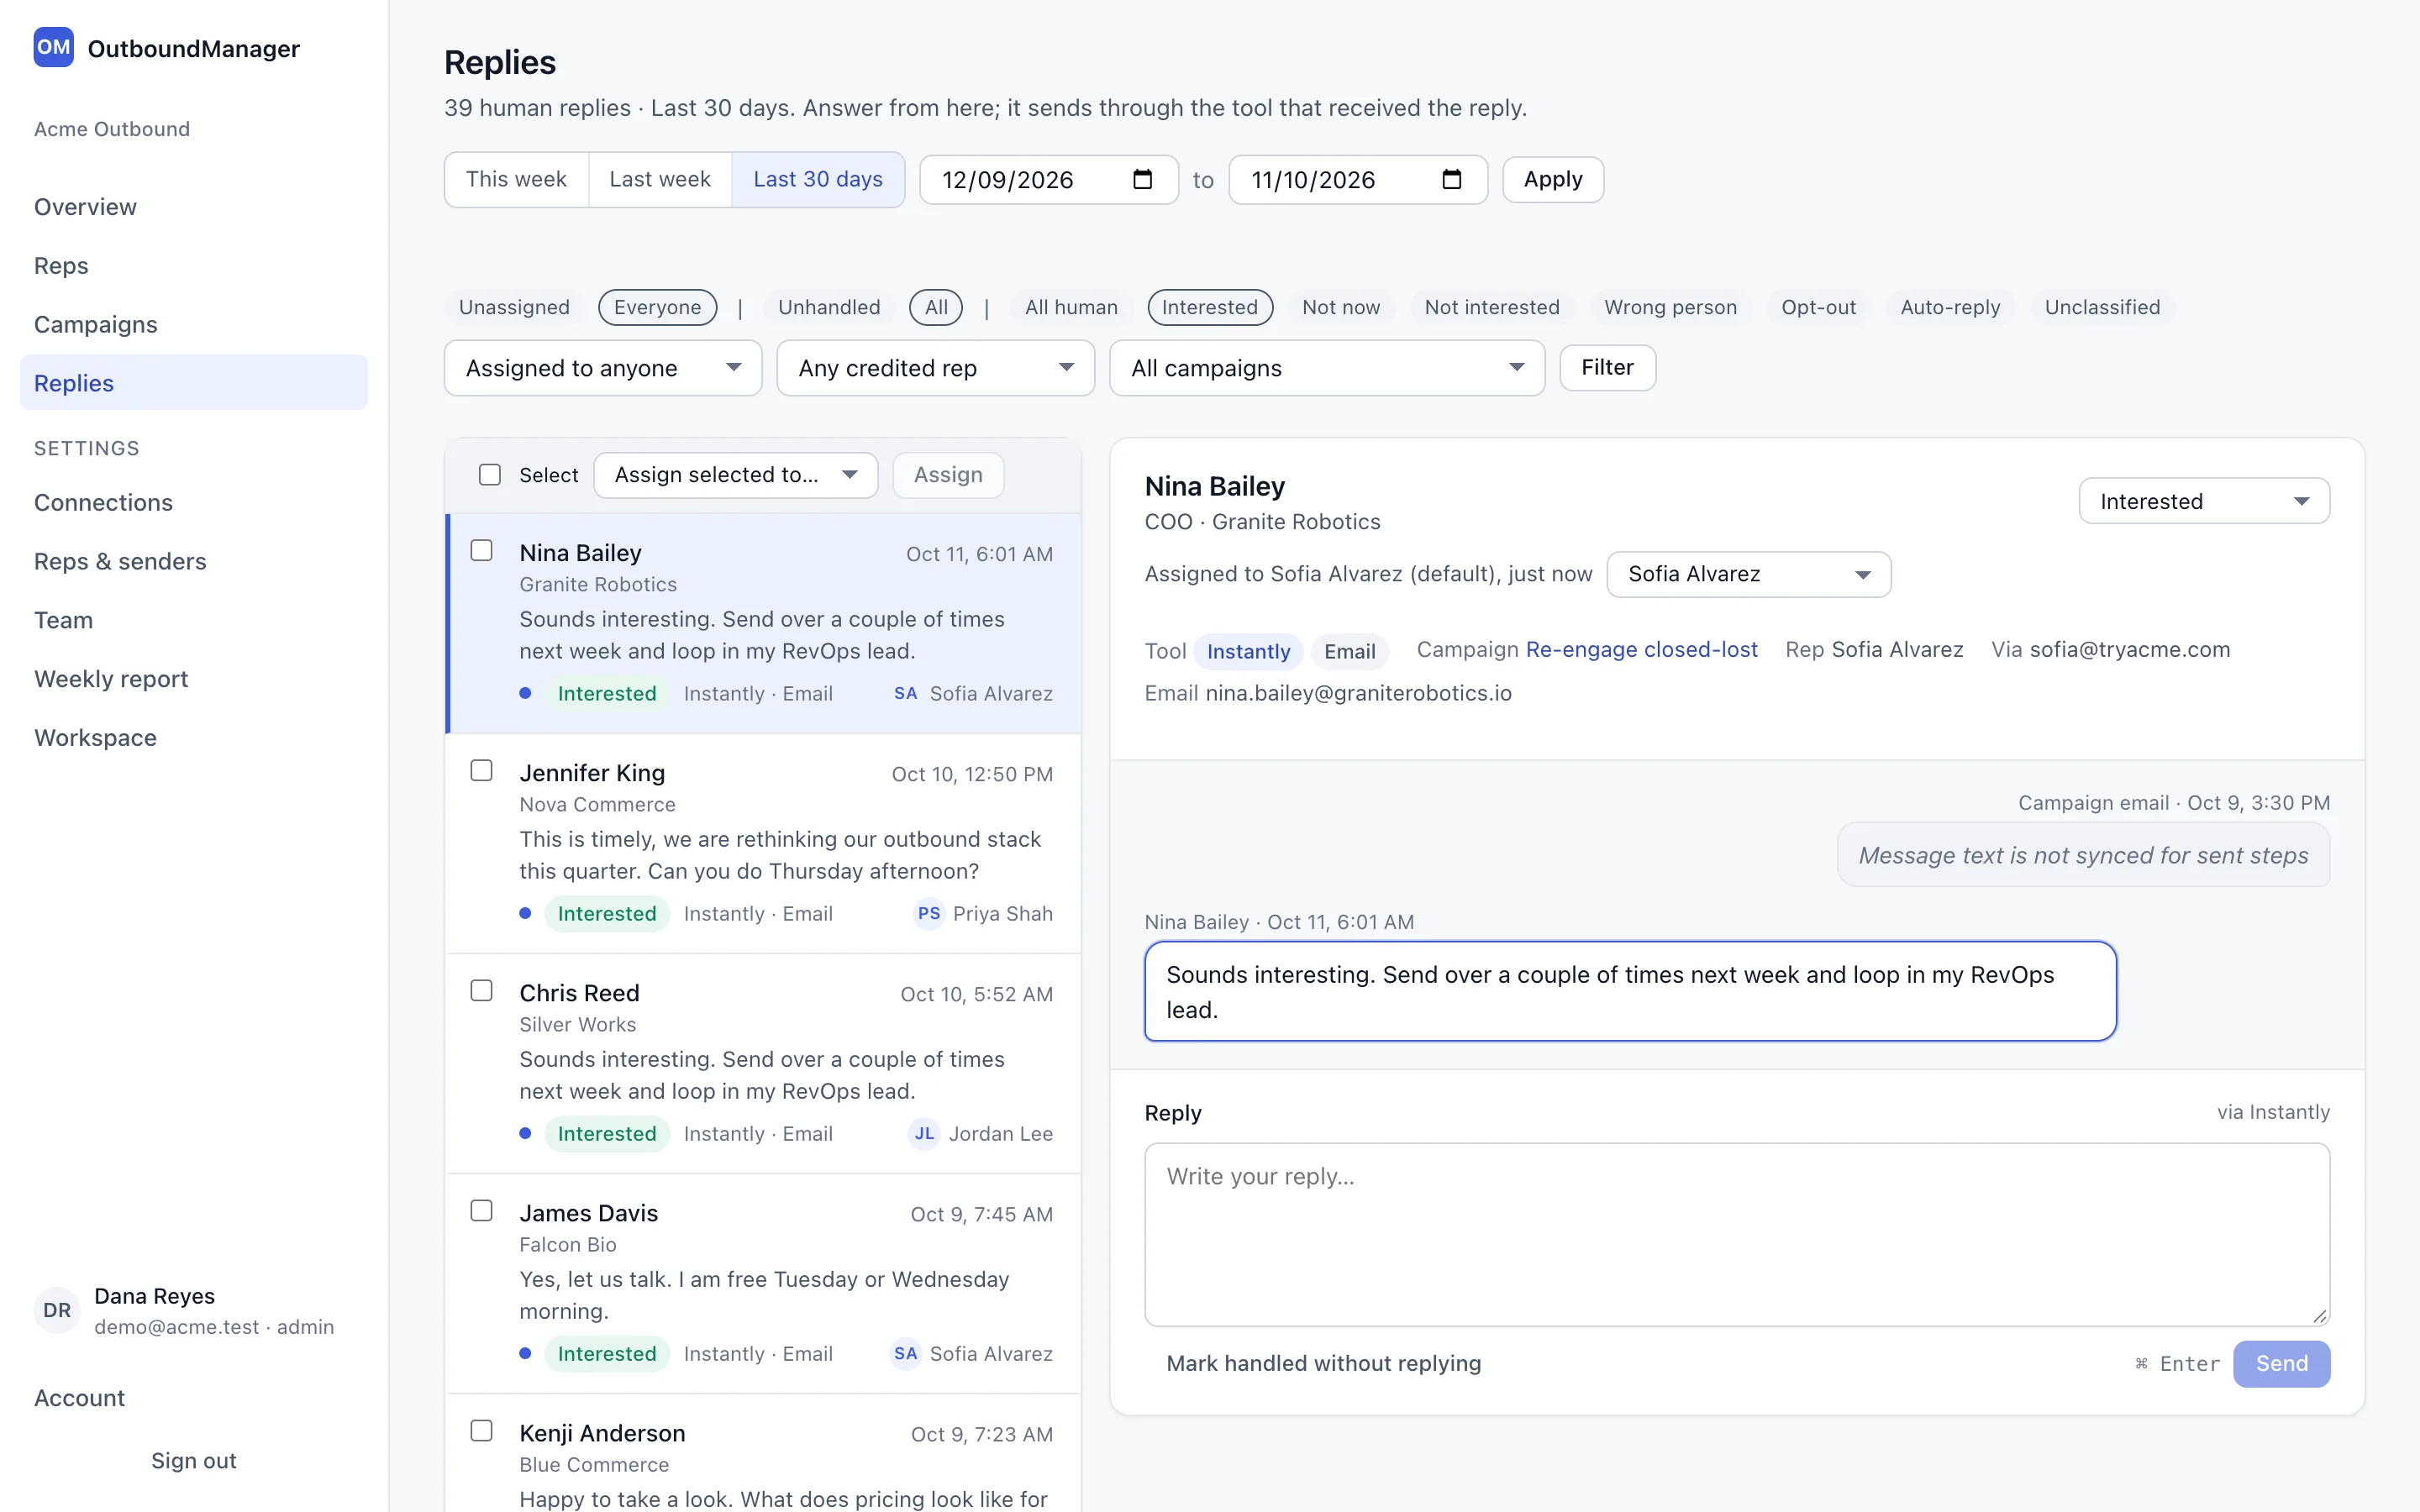The width and height of the screenshot is (2420, 1512).
Task: Open calendar picker on 12/09/2026 start date
Action: (1142, 179)
